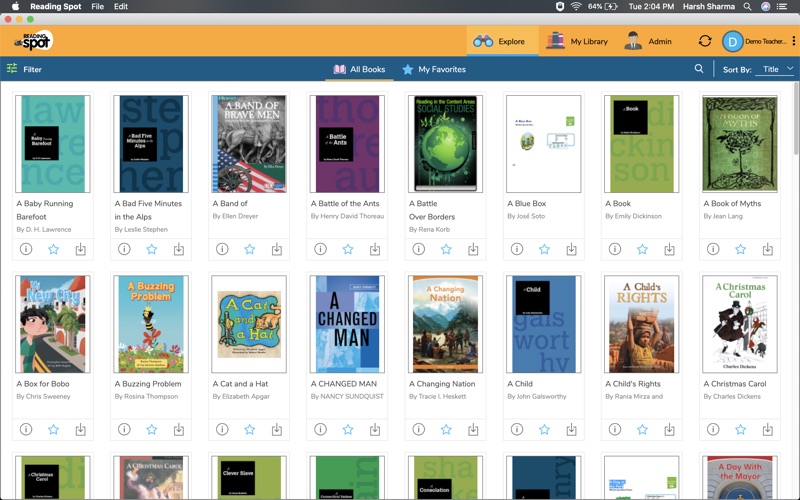
Task: Click the vertical scrollbar of book list
Action: click(x=796, y=117)
